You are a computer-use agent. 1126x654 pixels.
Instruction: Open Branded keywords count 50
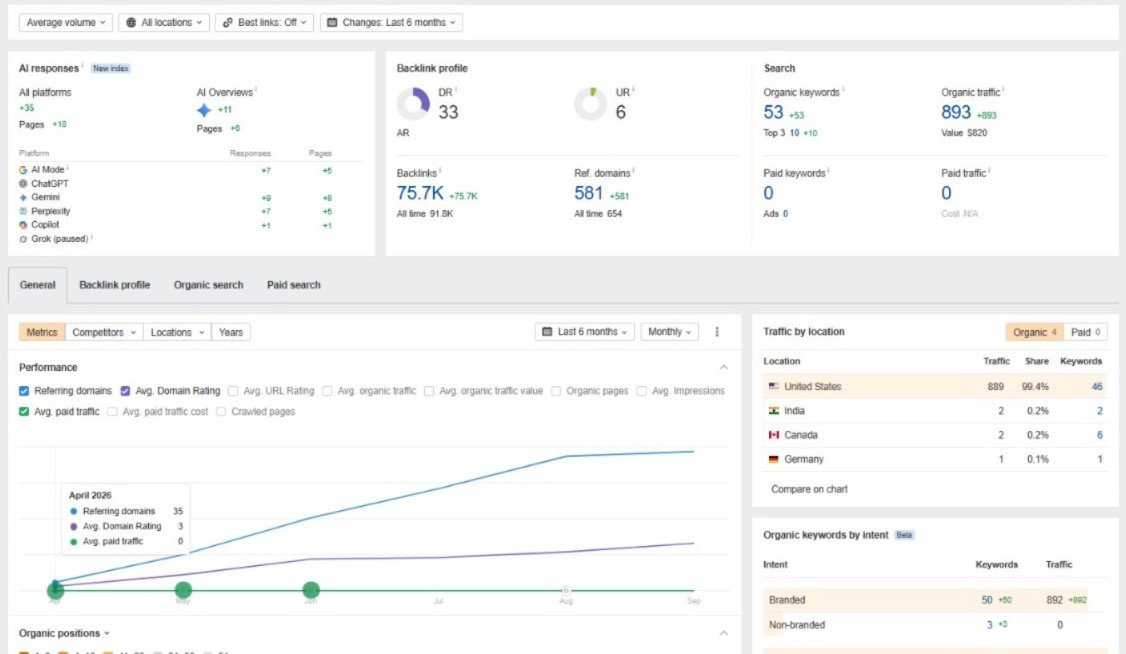click(x=987, y=600)
